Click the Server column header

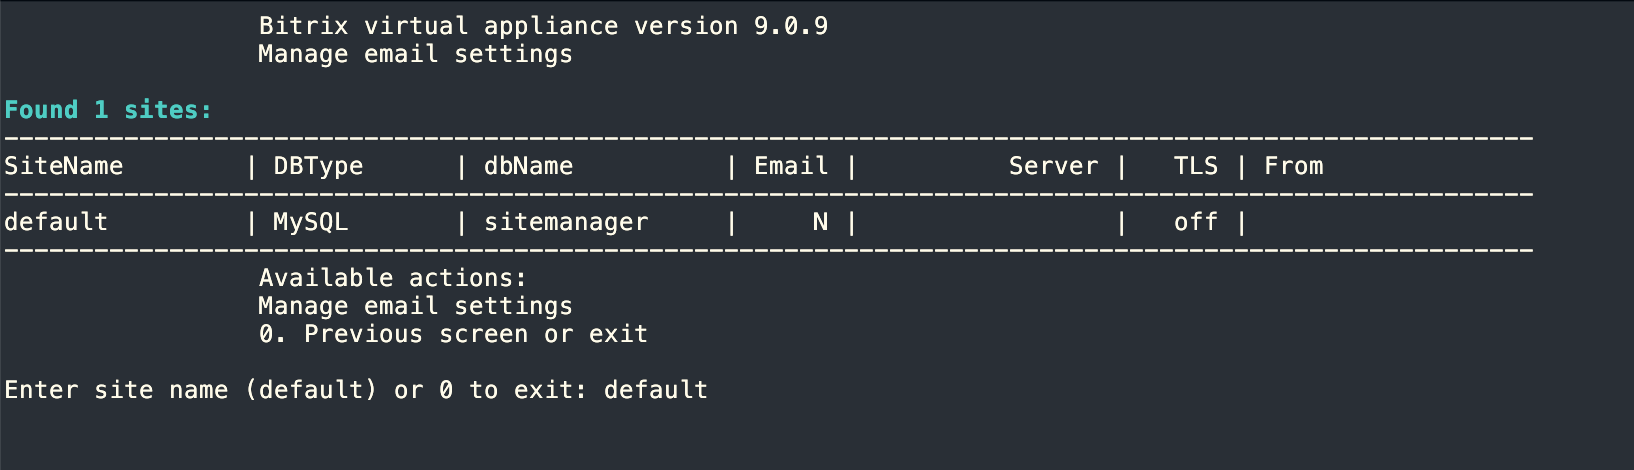[x=1053, y=166]
